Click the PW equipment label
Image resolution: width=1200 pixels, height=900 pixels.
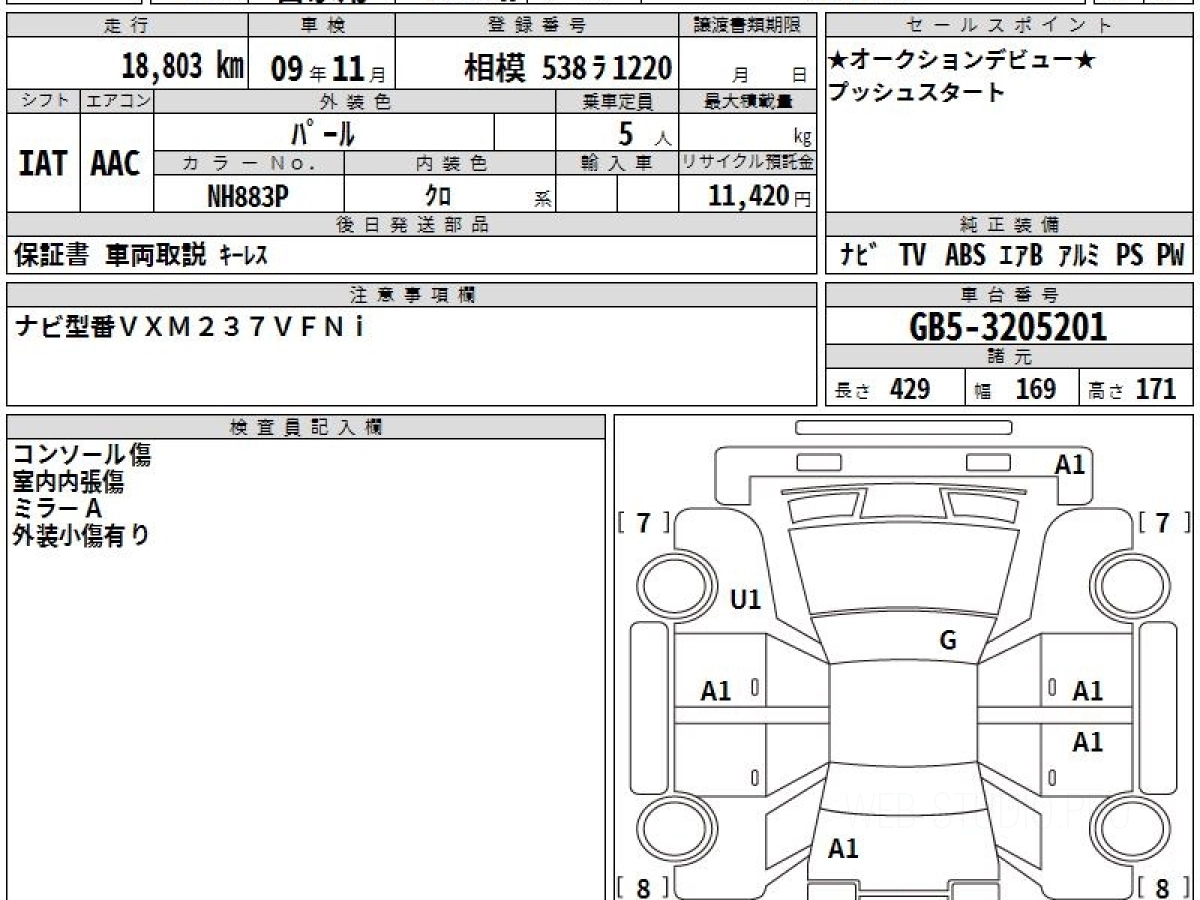[1169, 256]
